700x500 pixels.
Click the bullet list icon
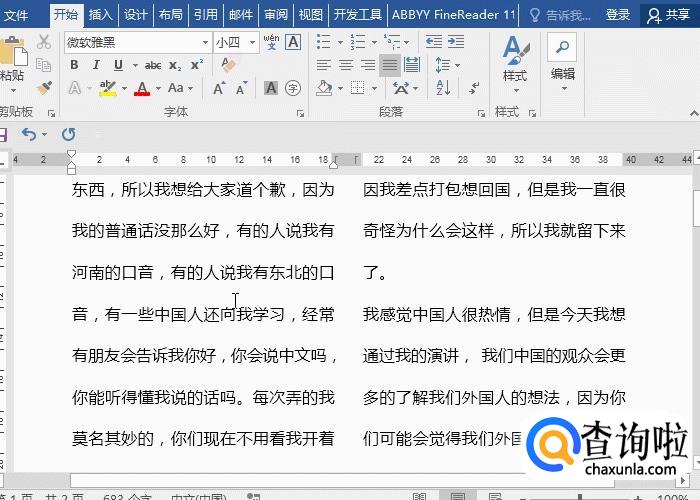(324, 42)
